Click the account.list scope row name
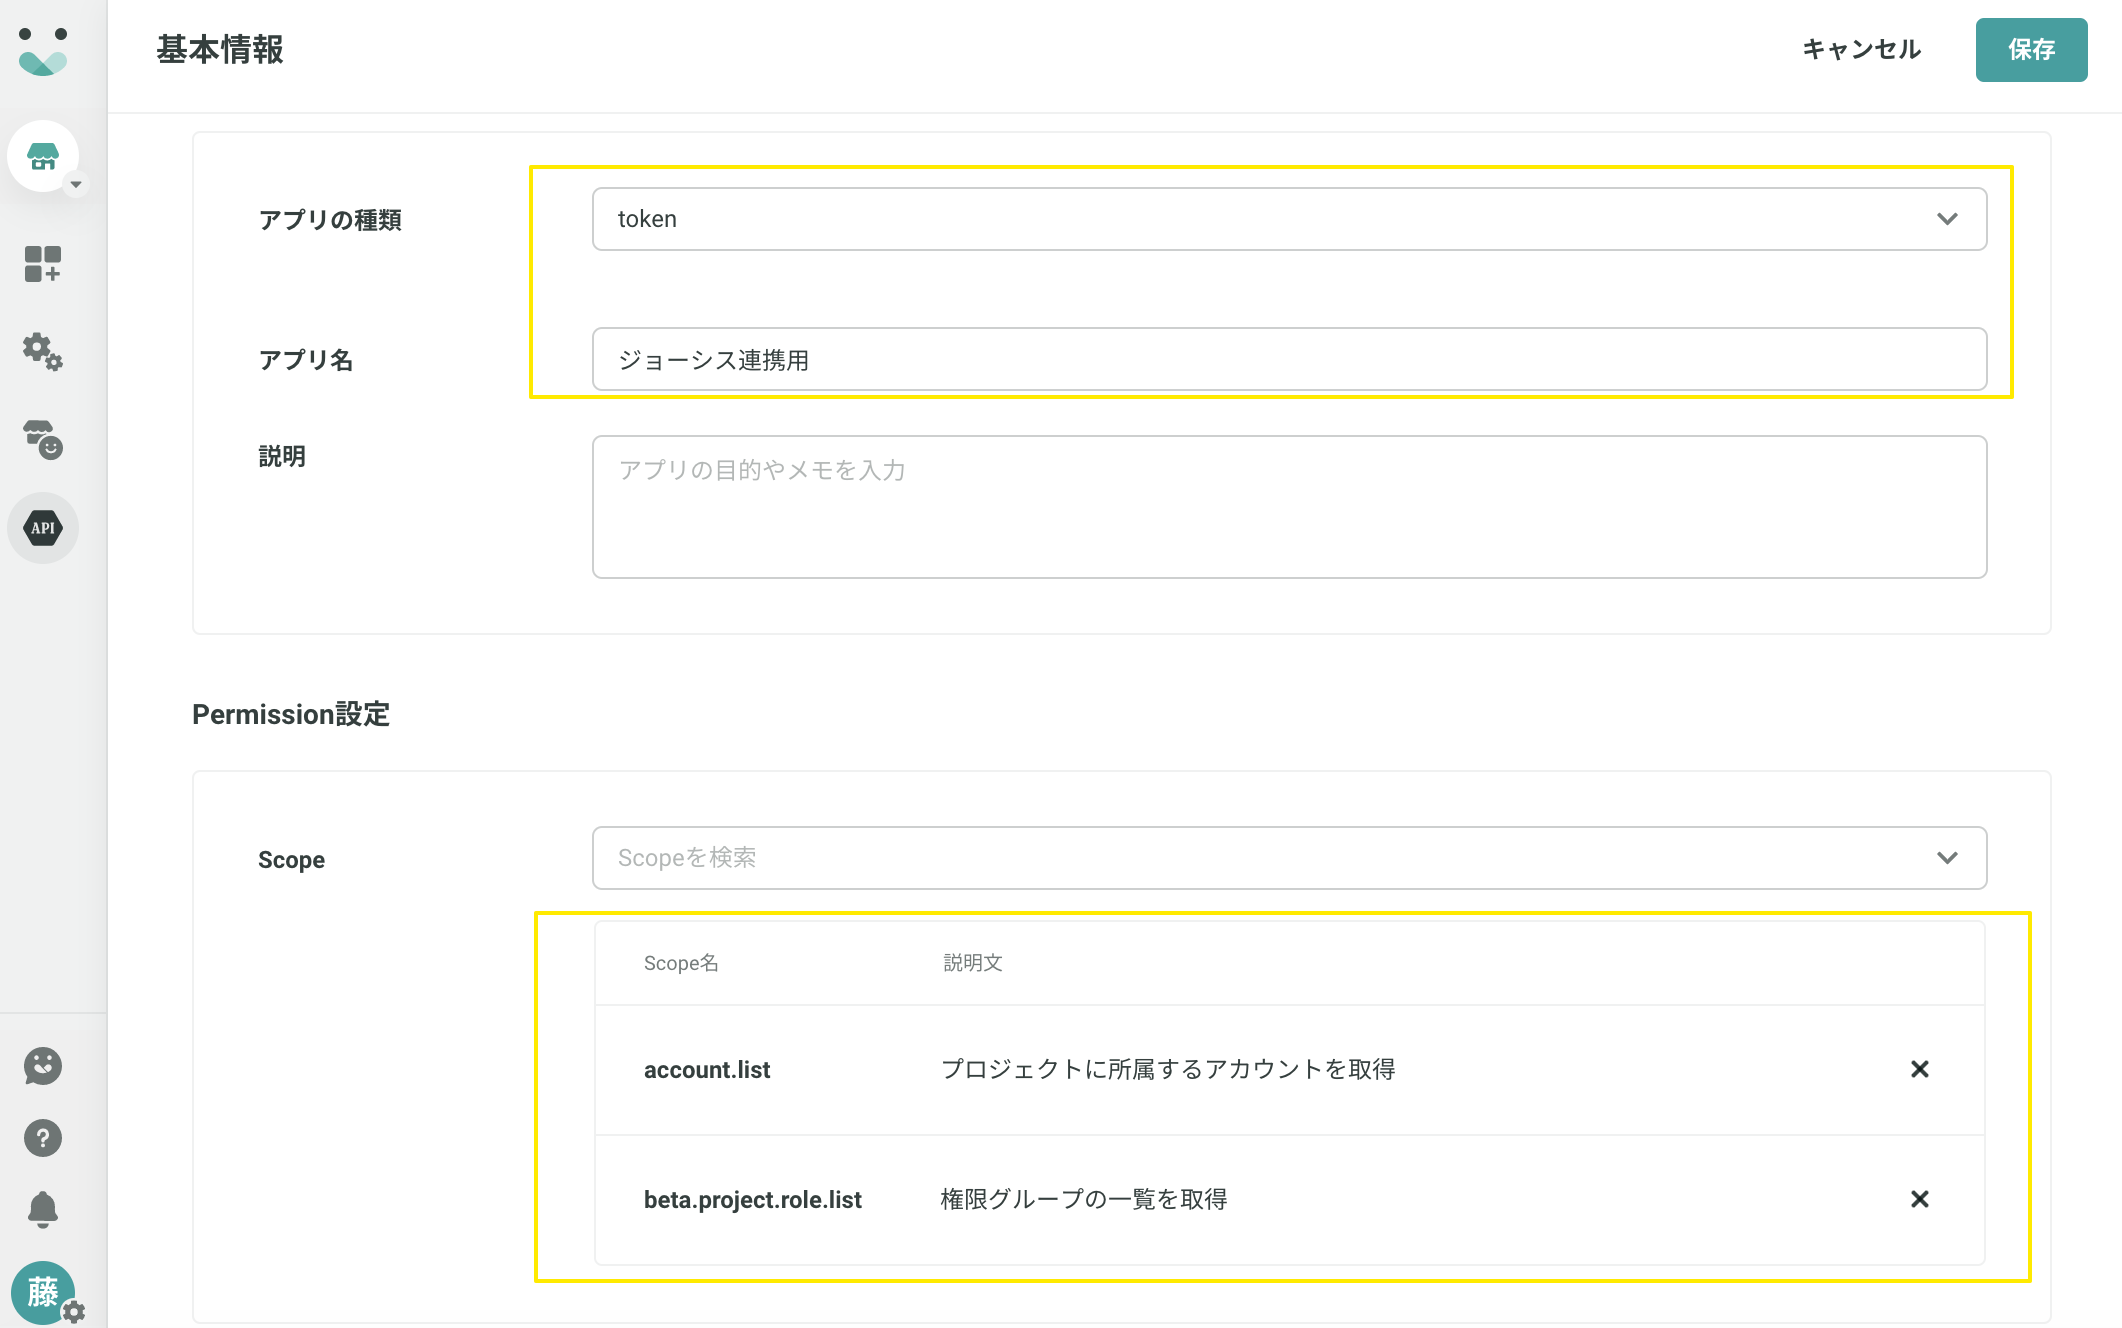 pos(706,1070)
